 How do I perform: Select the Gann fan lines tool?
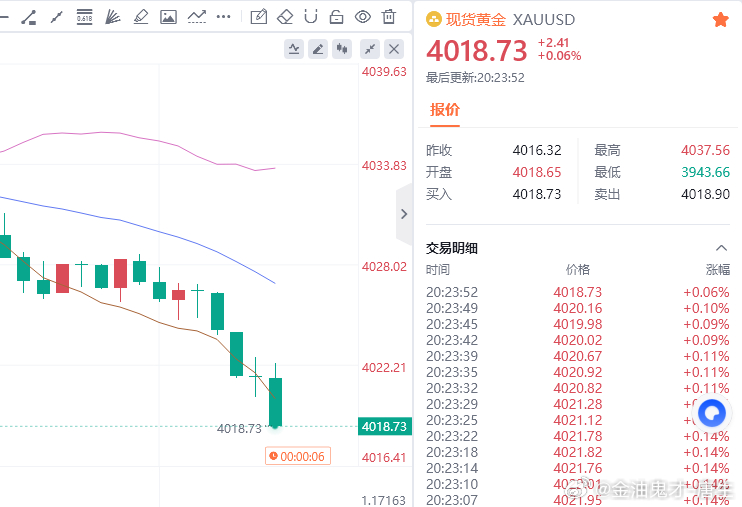coord(112,17)
